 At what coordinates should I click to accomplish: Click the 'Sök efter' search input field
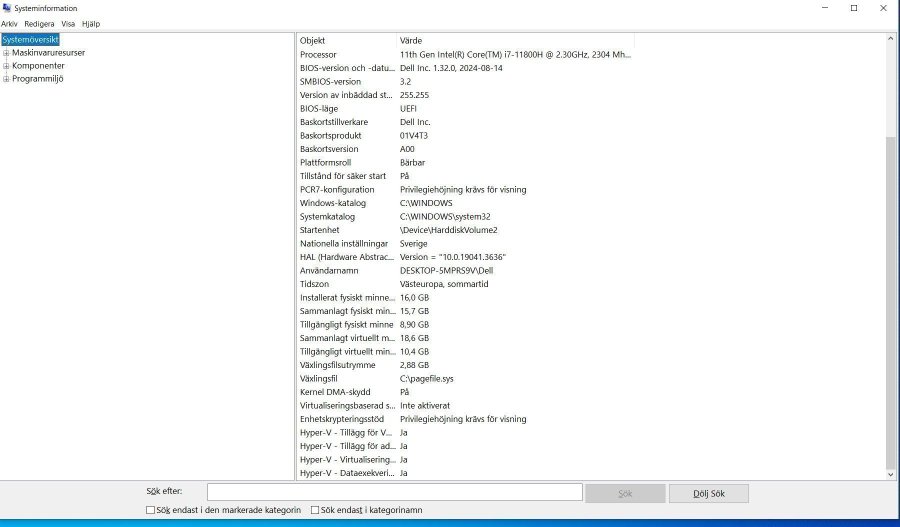pos(394,492)
